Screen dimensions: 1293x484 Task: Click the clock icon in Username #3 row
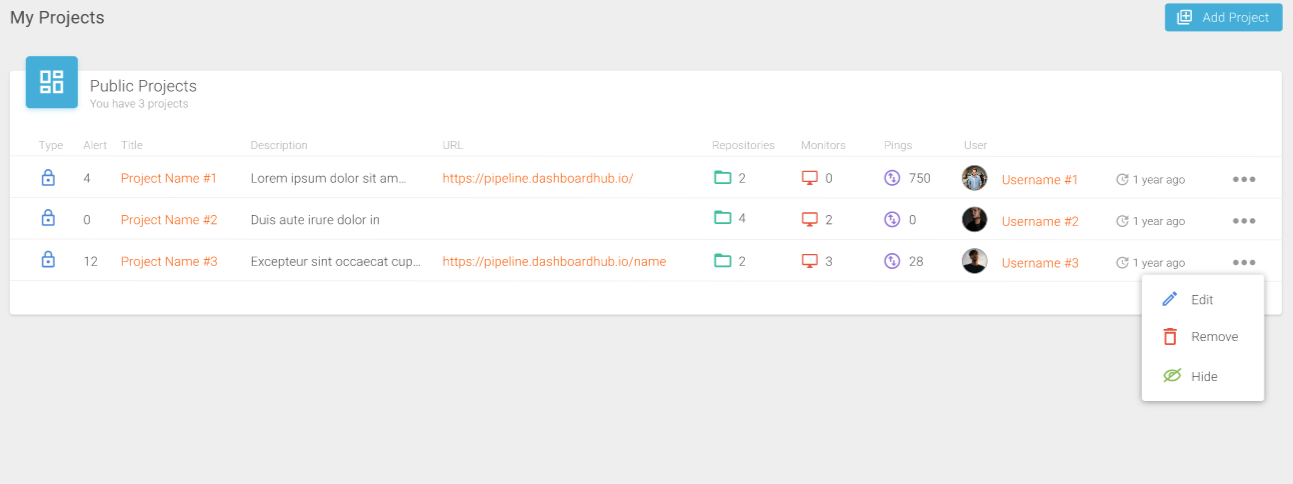coord(1122,263)
